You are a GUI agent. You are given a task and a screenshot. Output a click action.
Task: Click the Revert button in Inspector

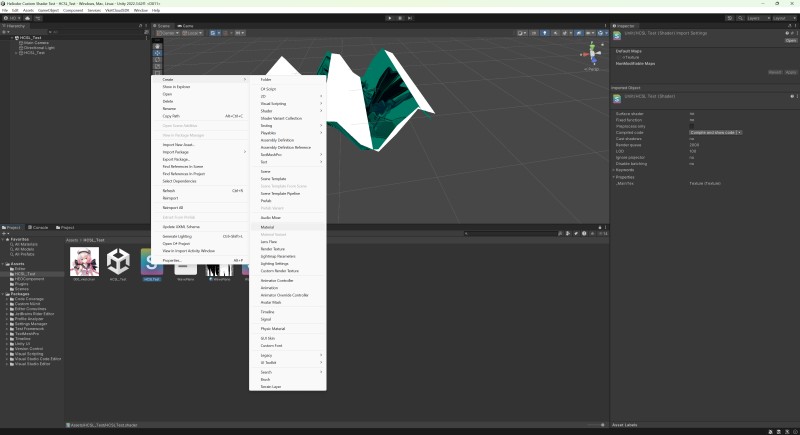pos(774,72)
